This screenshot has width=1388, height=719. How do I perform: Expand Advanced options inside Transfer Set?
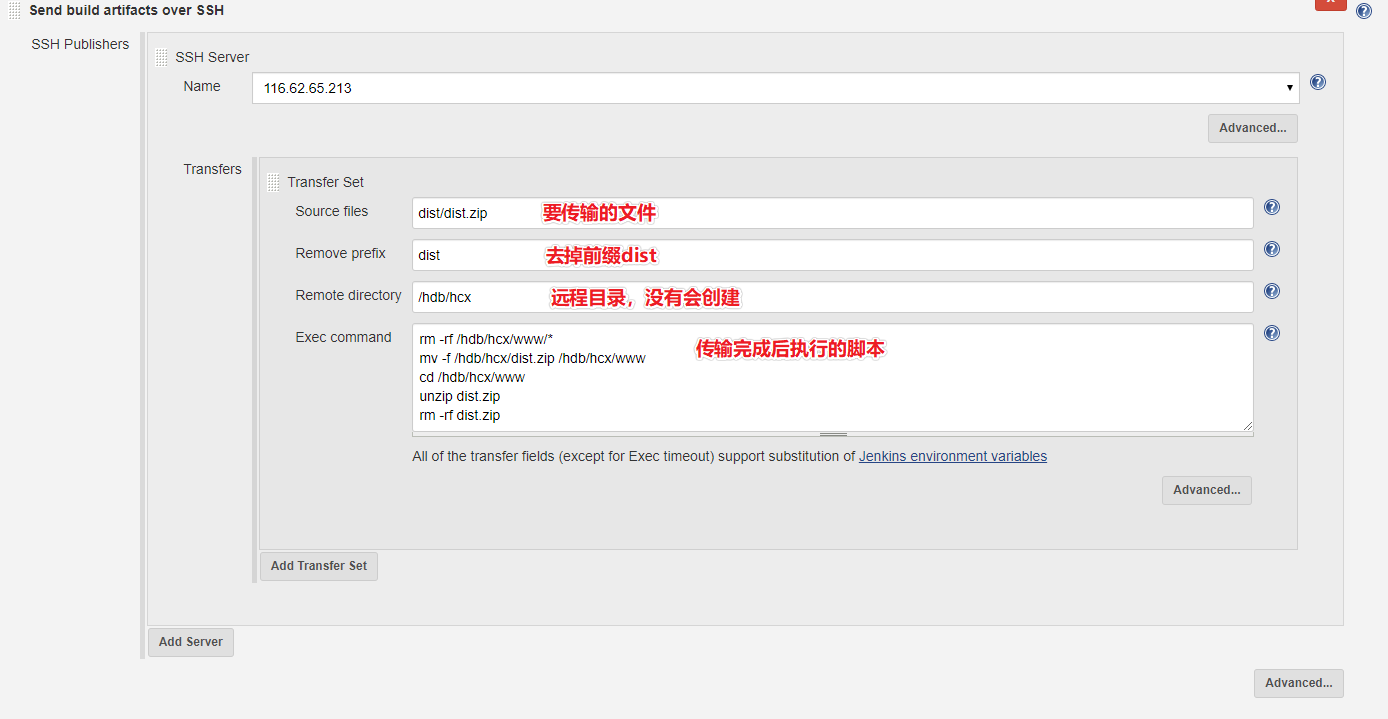click(x=1206, y=490)
